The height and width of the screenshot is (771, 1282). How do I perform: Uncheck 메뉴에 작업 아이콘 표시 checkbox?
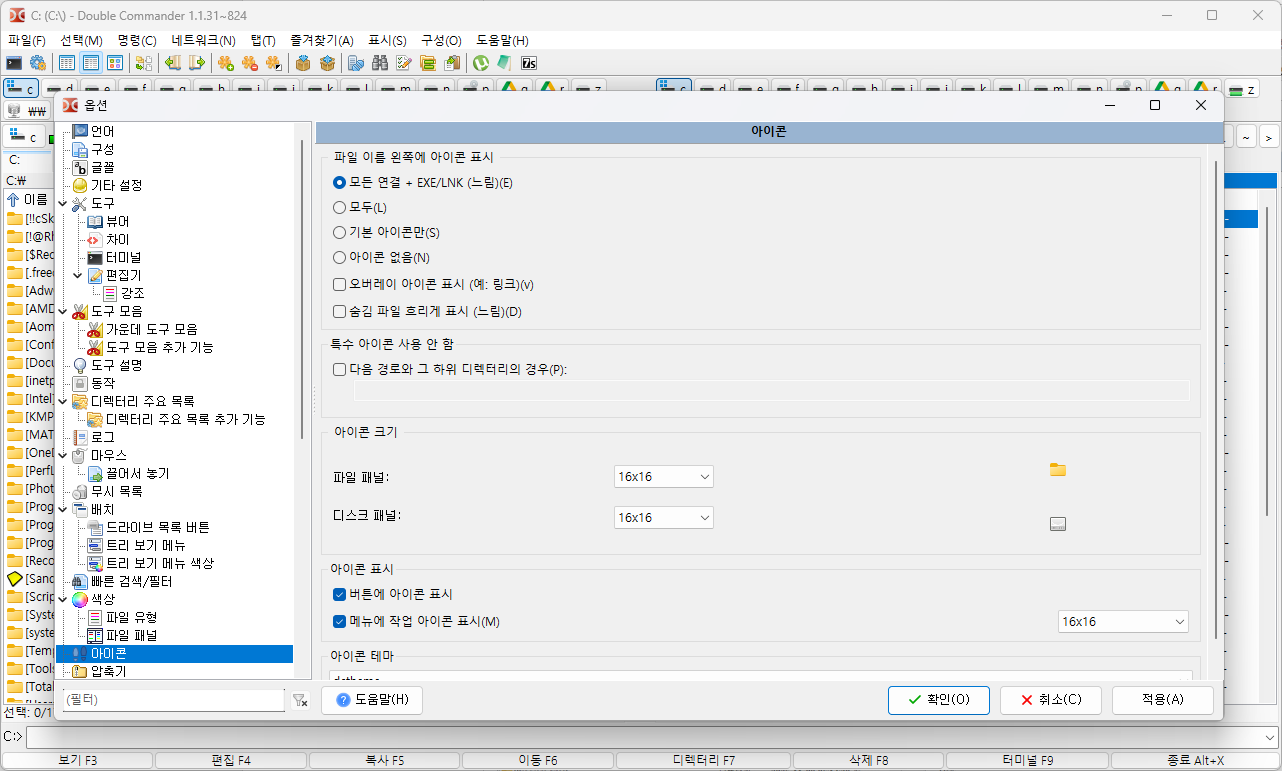point(339,622)
